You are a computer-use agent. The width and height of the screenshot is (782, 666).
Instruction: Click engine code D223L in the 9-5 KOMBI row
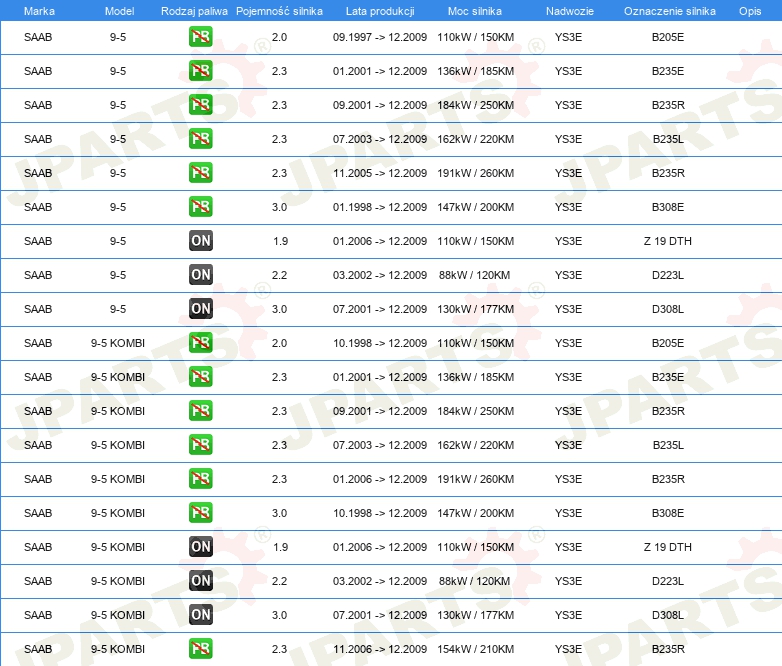[668, 581]
